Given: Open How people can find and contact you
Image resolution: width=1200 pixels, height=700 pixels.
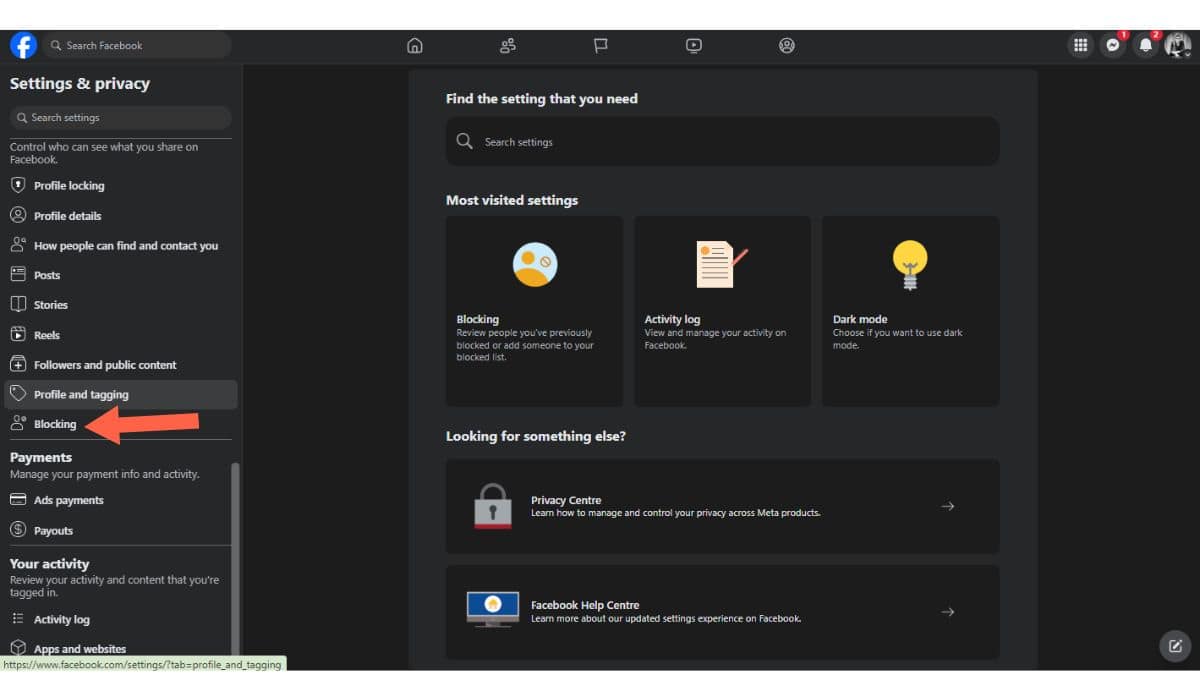Looking at the screenshot, I should click(120, 246).
